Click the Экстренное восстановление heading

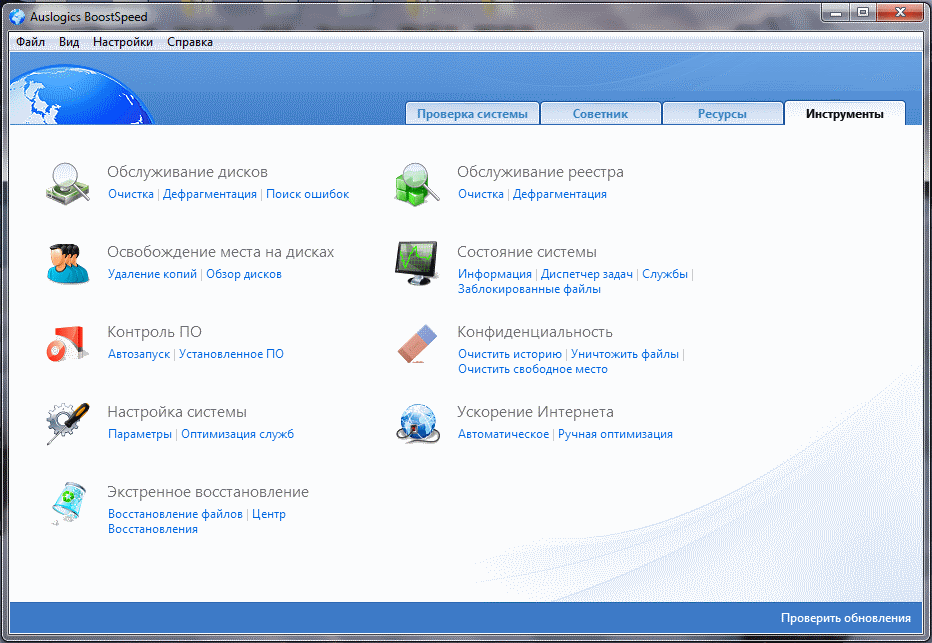[208, 492]
